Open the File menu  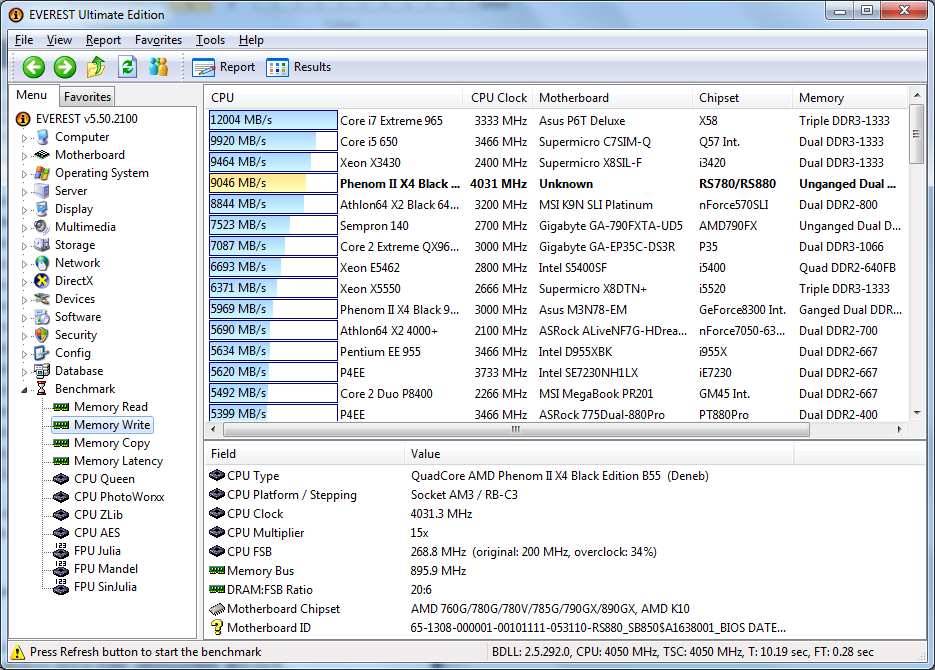[x=24, y=40]
